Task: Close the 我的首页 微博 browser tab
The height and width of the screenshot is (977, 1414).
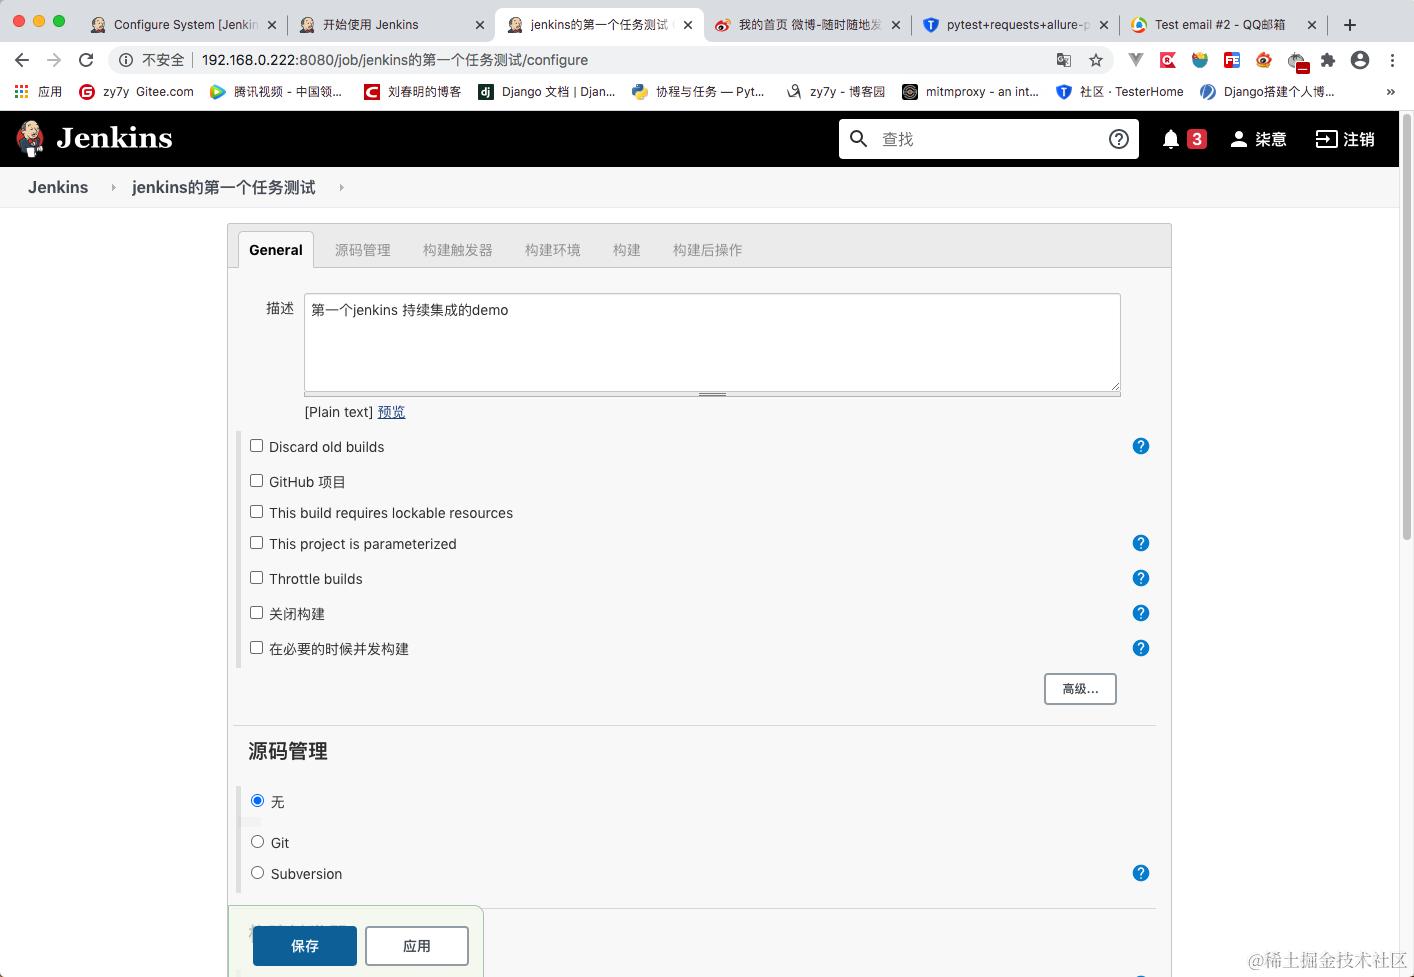Action: (x=895, y=24)
